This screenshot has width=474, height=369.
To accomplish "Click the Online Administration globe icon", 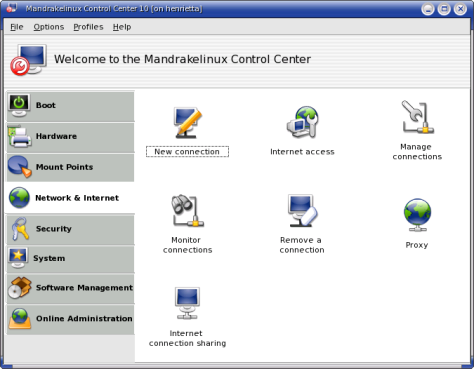I will pos(20,319).
